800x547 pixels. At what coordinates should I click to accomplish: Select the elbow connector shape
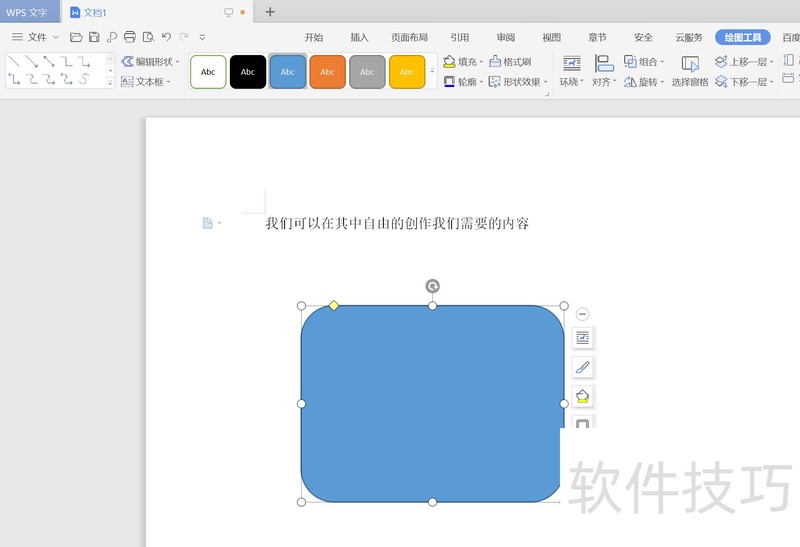[66, 62]
